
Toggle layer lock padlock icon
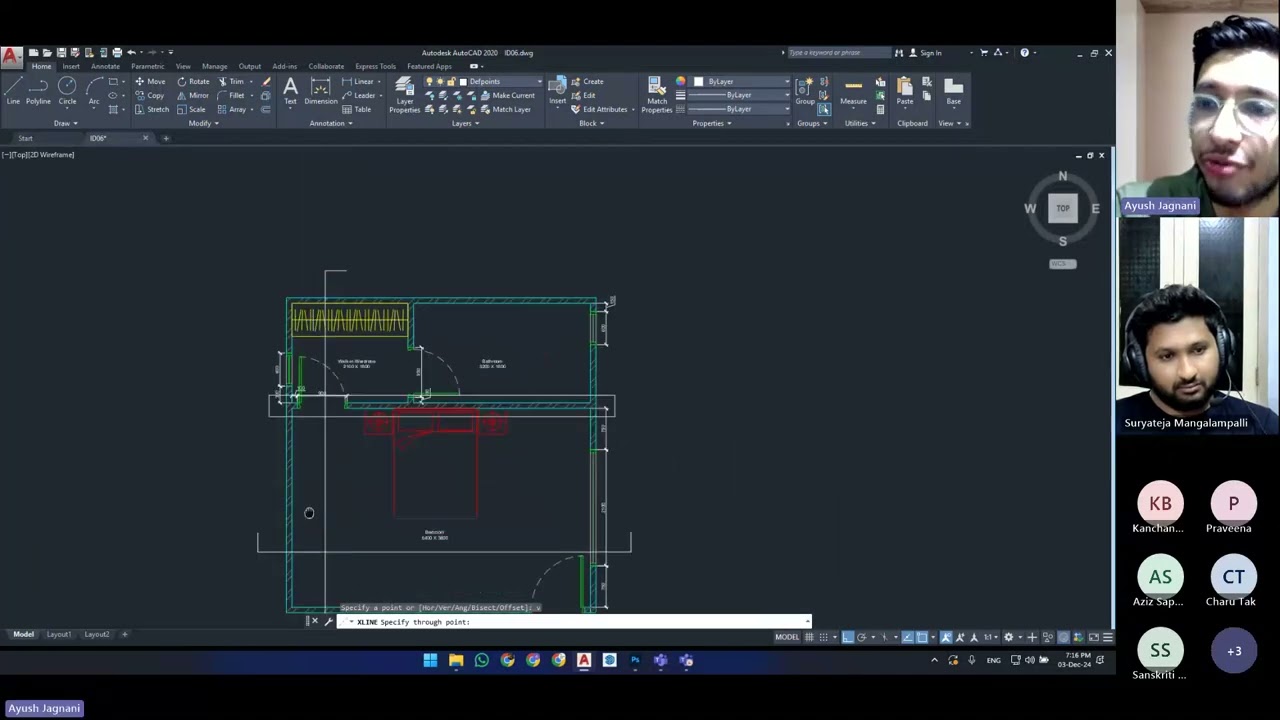click(x=452, y=82)
